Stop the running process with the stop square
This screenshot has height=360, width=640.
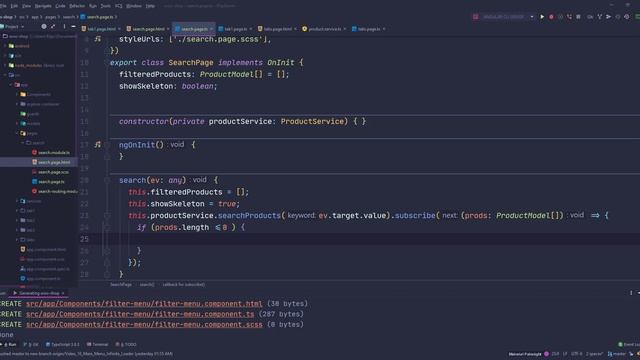[578, 17]
